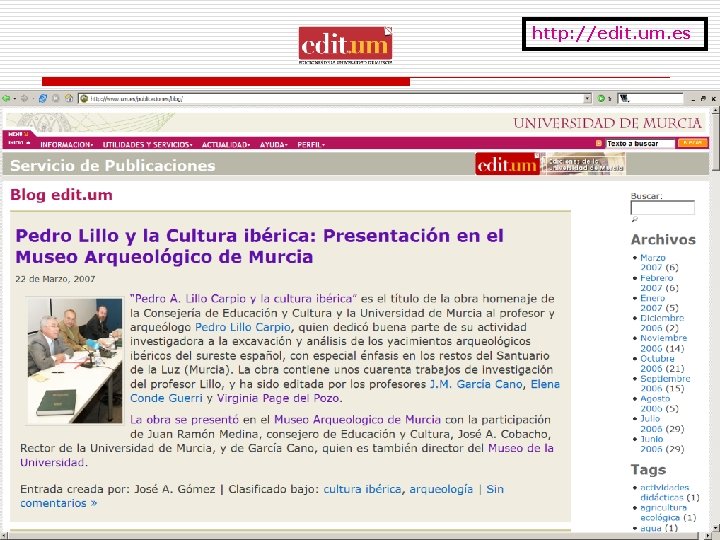The width and height of the screenshot is (720, 540).
Task: Open the AYUDA menu
Action: tap(273, 145)
